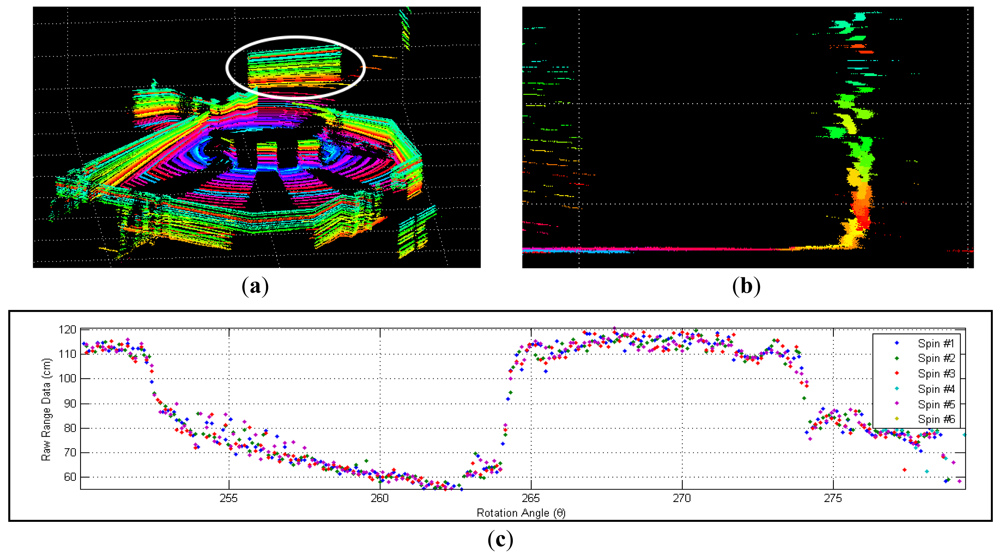The width and height of the screenshot is (1000, 558).
Task: Click the y-axis tick label 100
Action: coord(68,379)
